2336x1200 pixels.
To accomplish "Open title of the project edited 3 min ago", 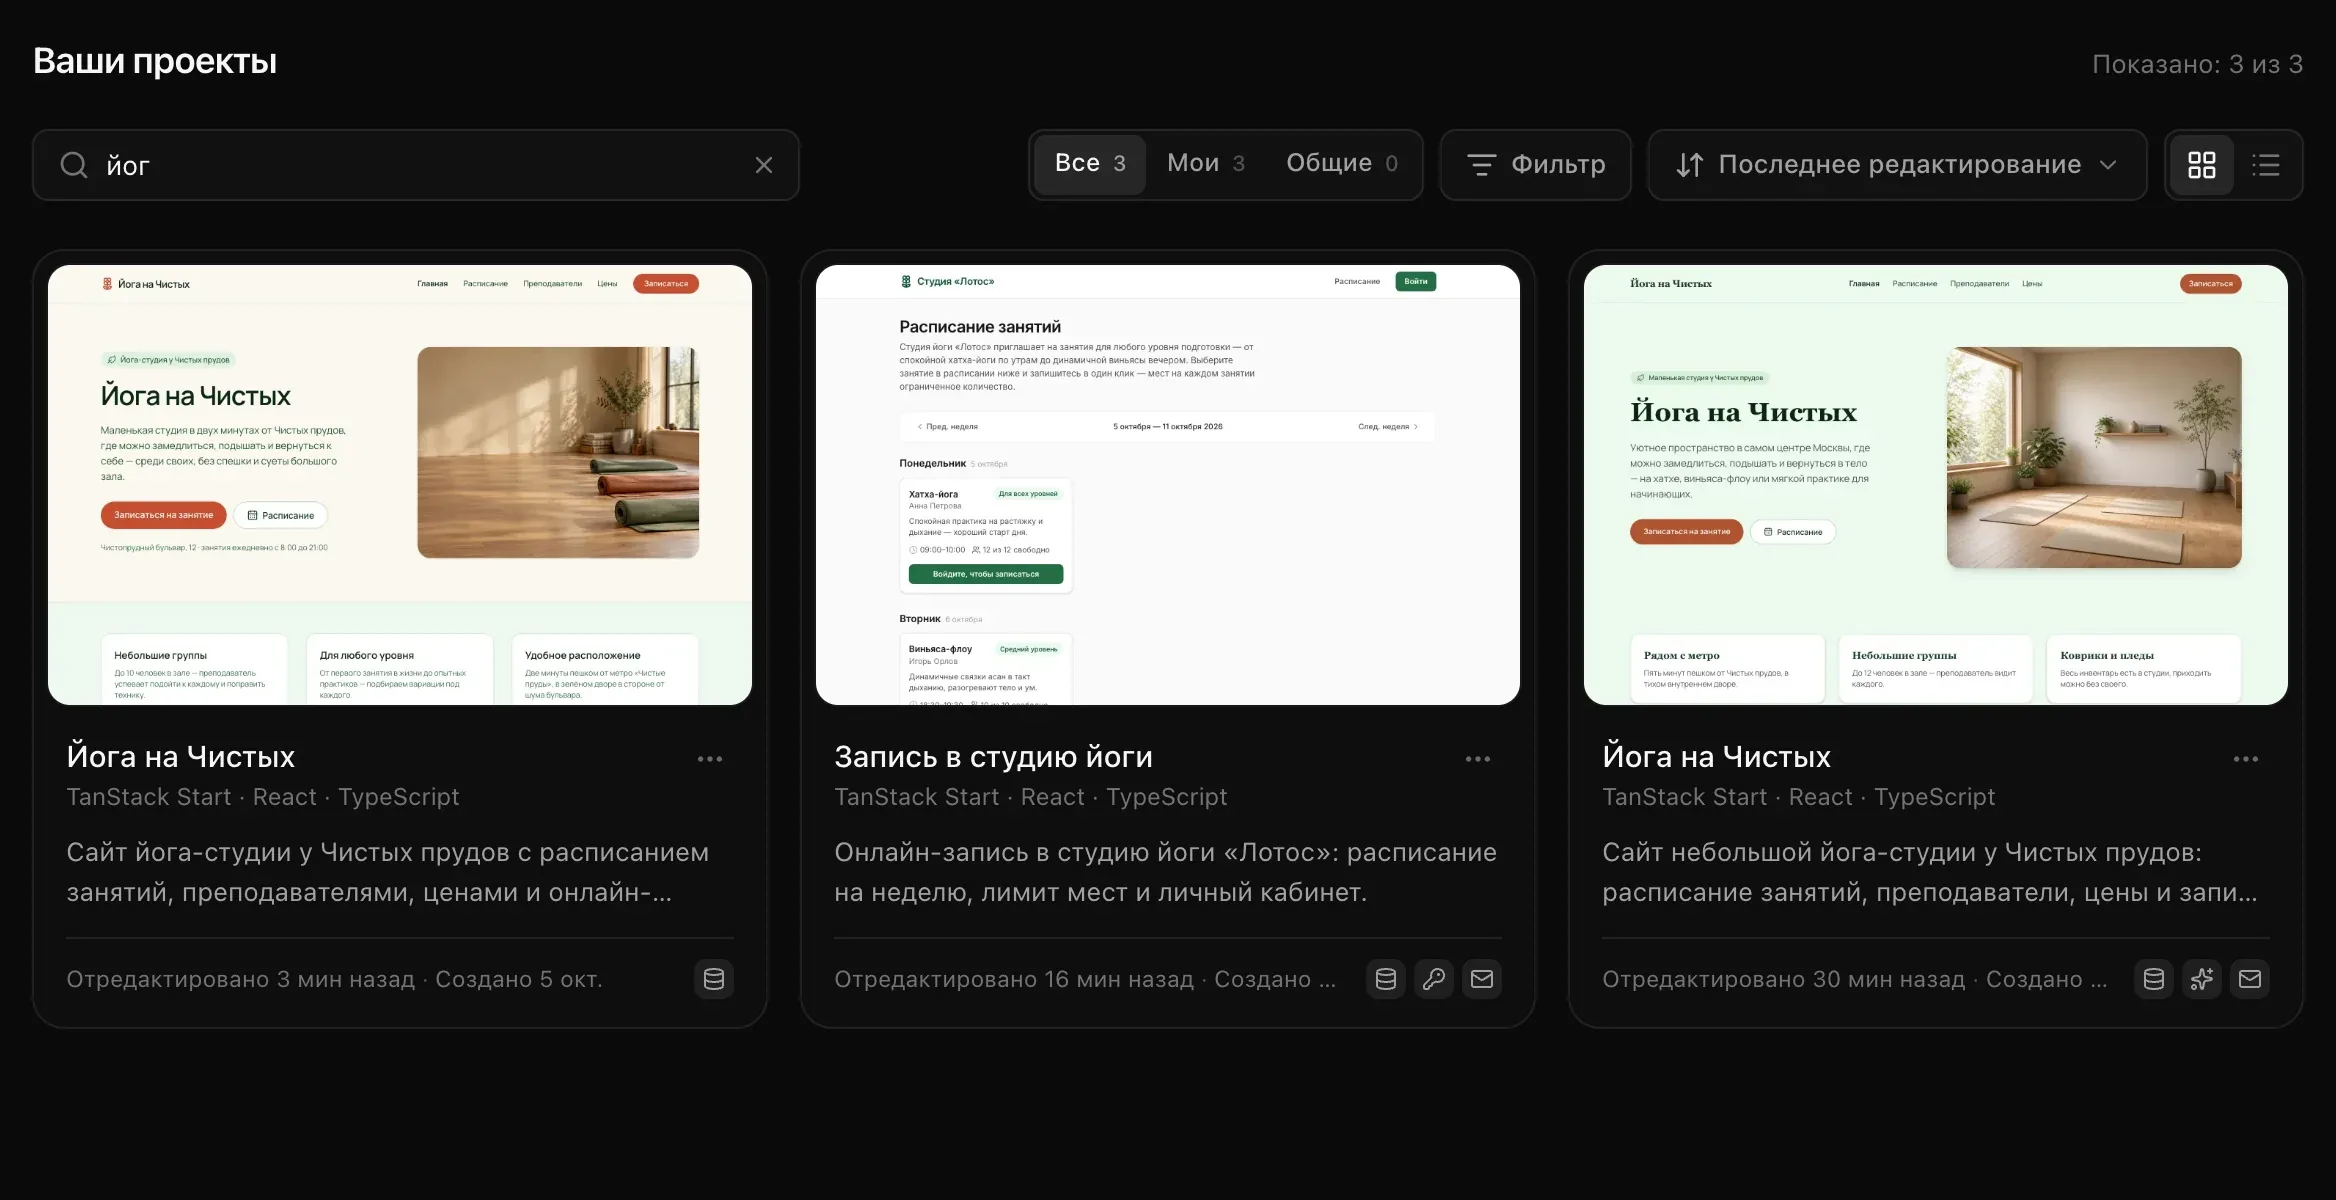I will tap(181, 757).
